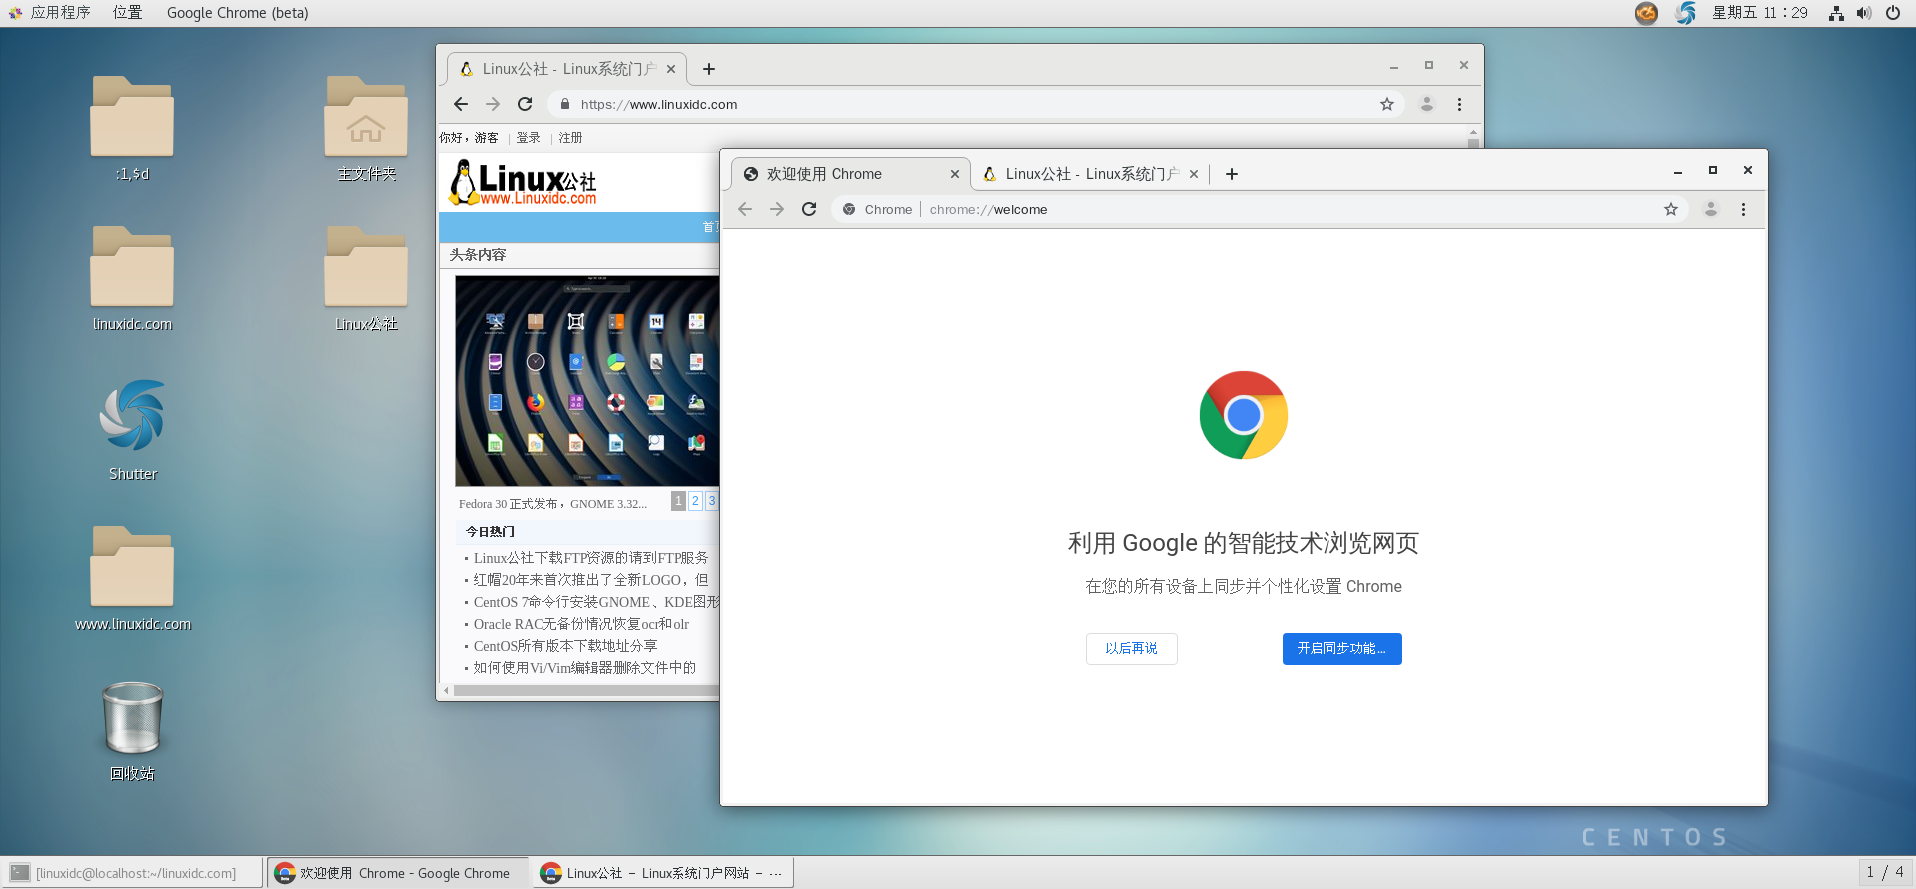This screenshot has height=889, width=1916.
Task: Click 登录 link on linuxidc page
Action: point(528,138)
